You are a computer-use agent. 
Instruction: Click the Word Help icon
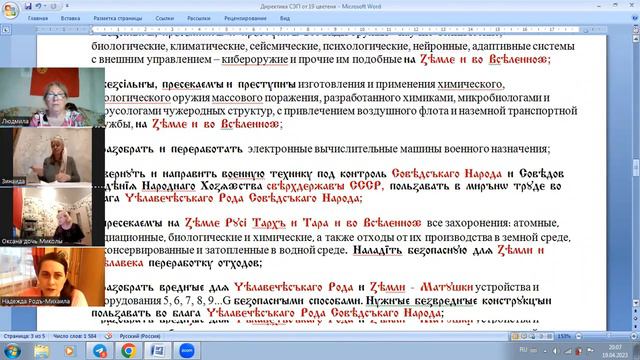(x=635, y=18)
